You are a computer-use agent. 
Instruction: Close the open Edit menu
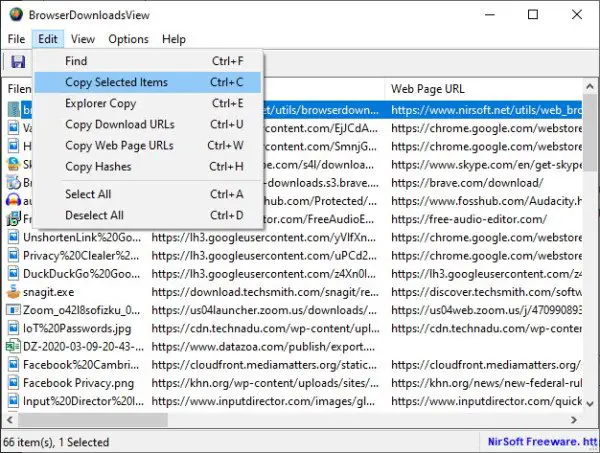click(48, 39)
